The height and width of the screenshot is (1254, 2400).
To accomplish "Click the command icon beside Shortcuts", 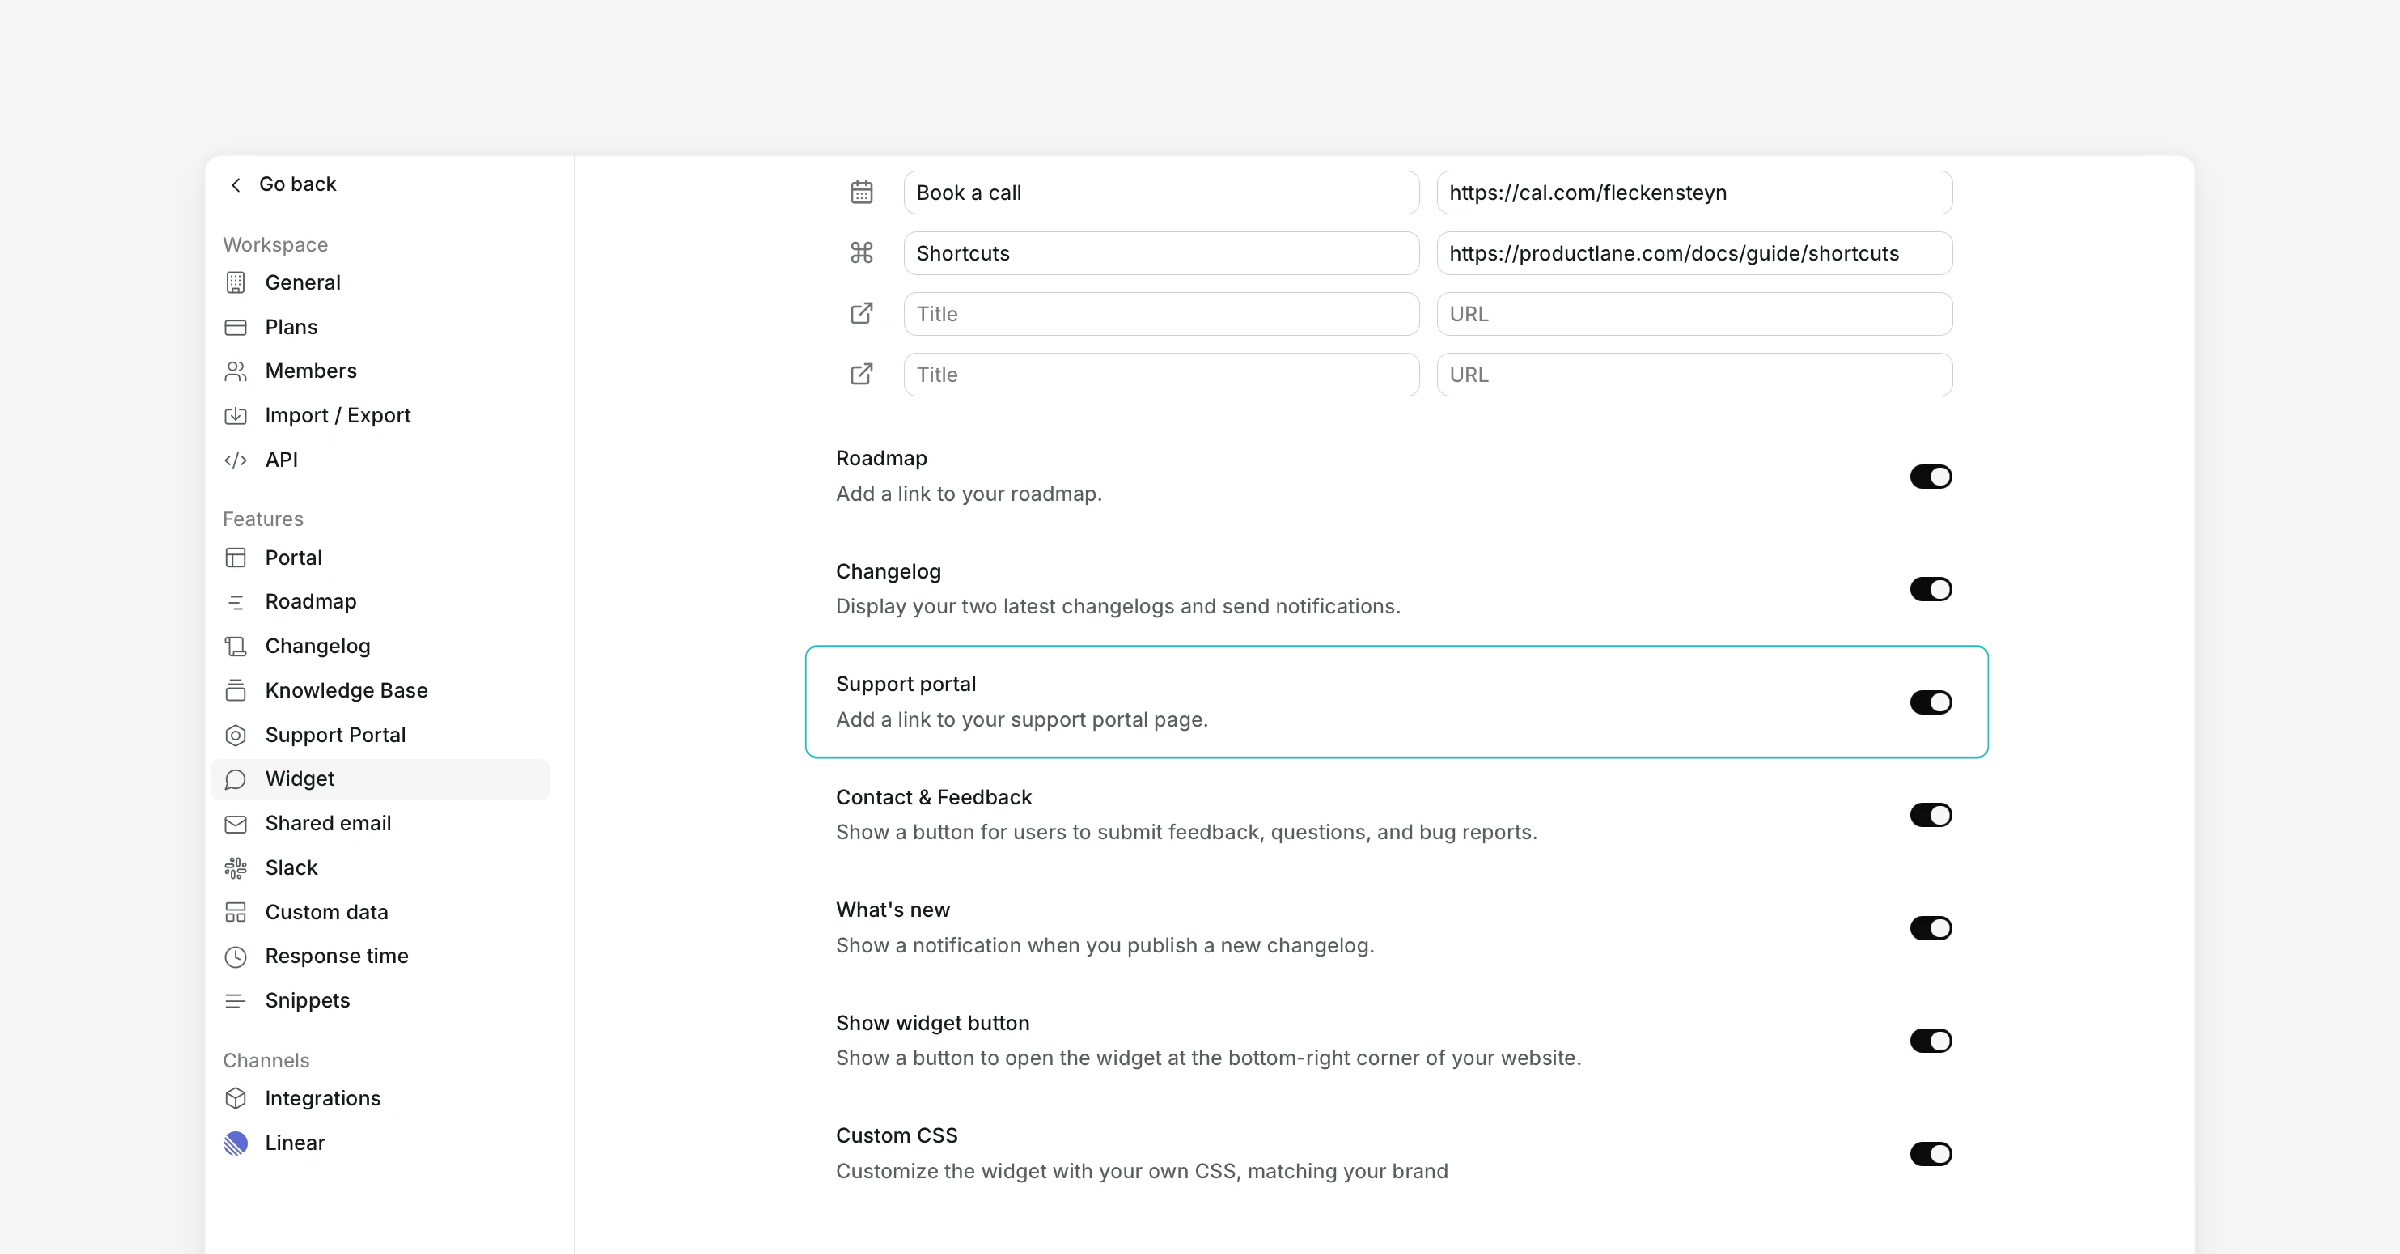I will click(x=861, y=253).
